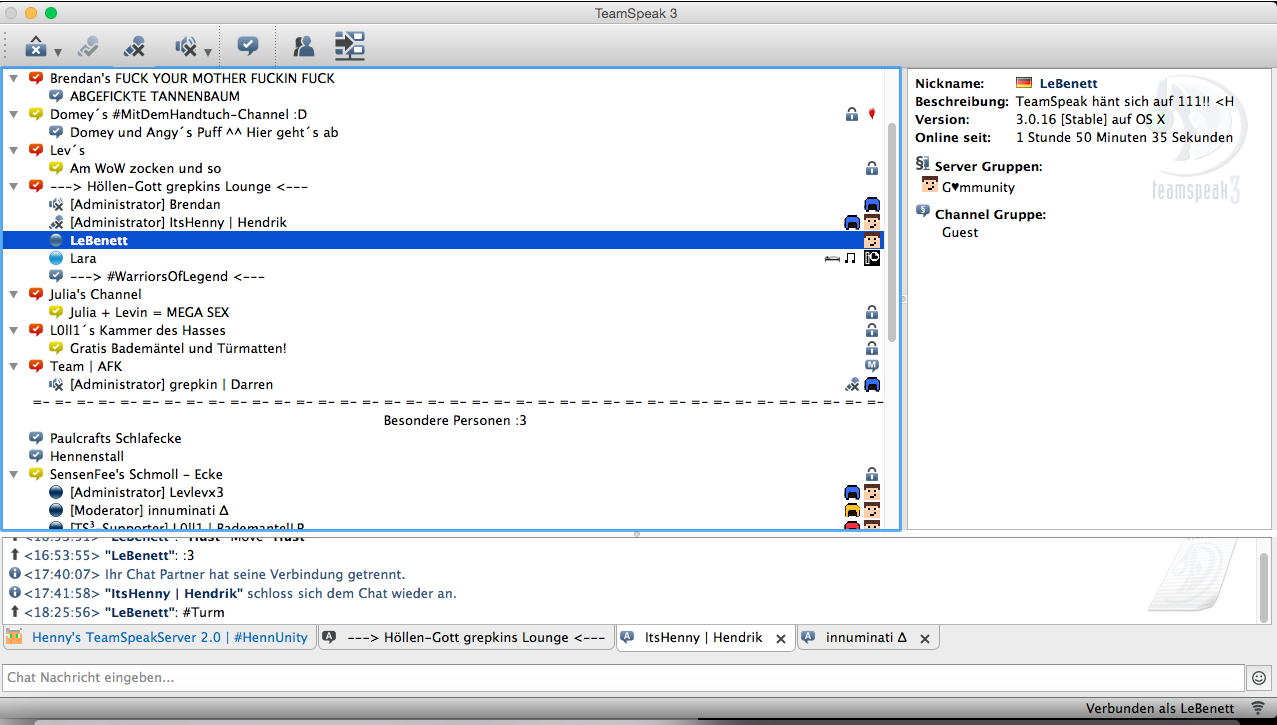The image size is (1277, 725).
Task: Toggle Mute Microphone in the toolbar
Action: pos(134,46)
